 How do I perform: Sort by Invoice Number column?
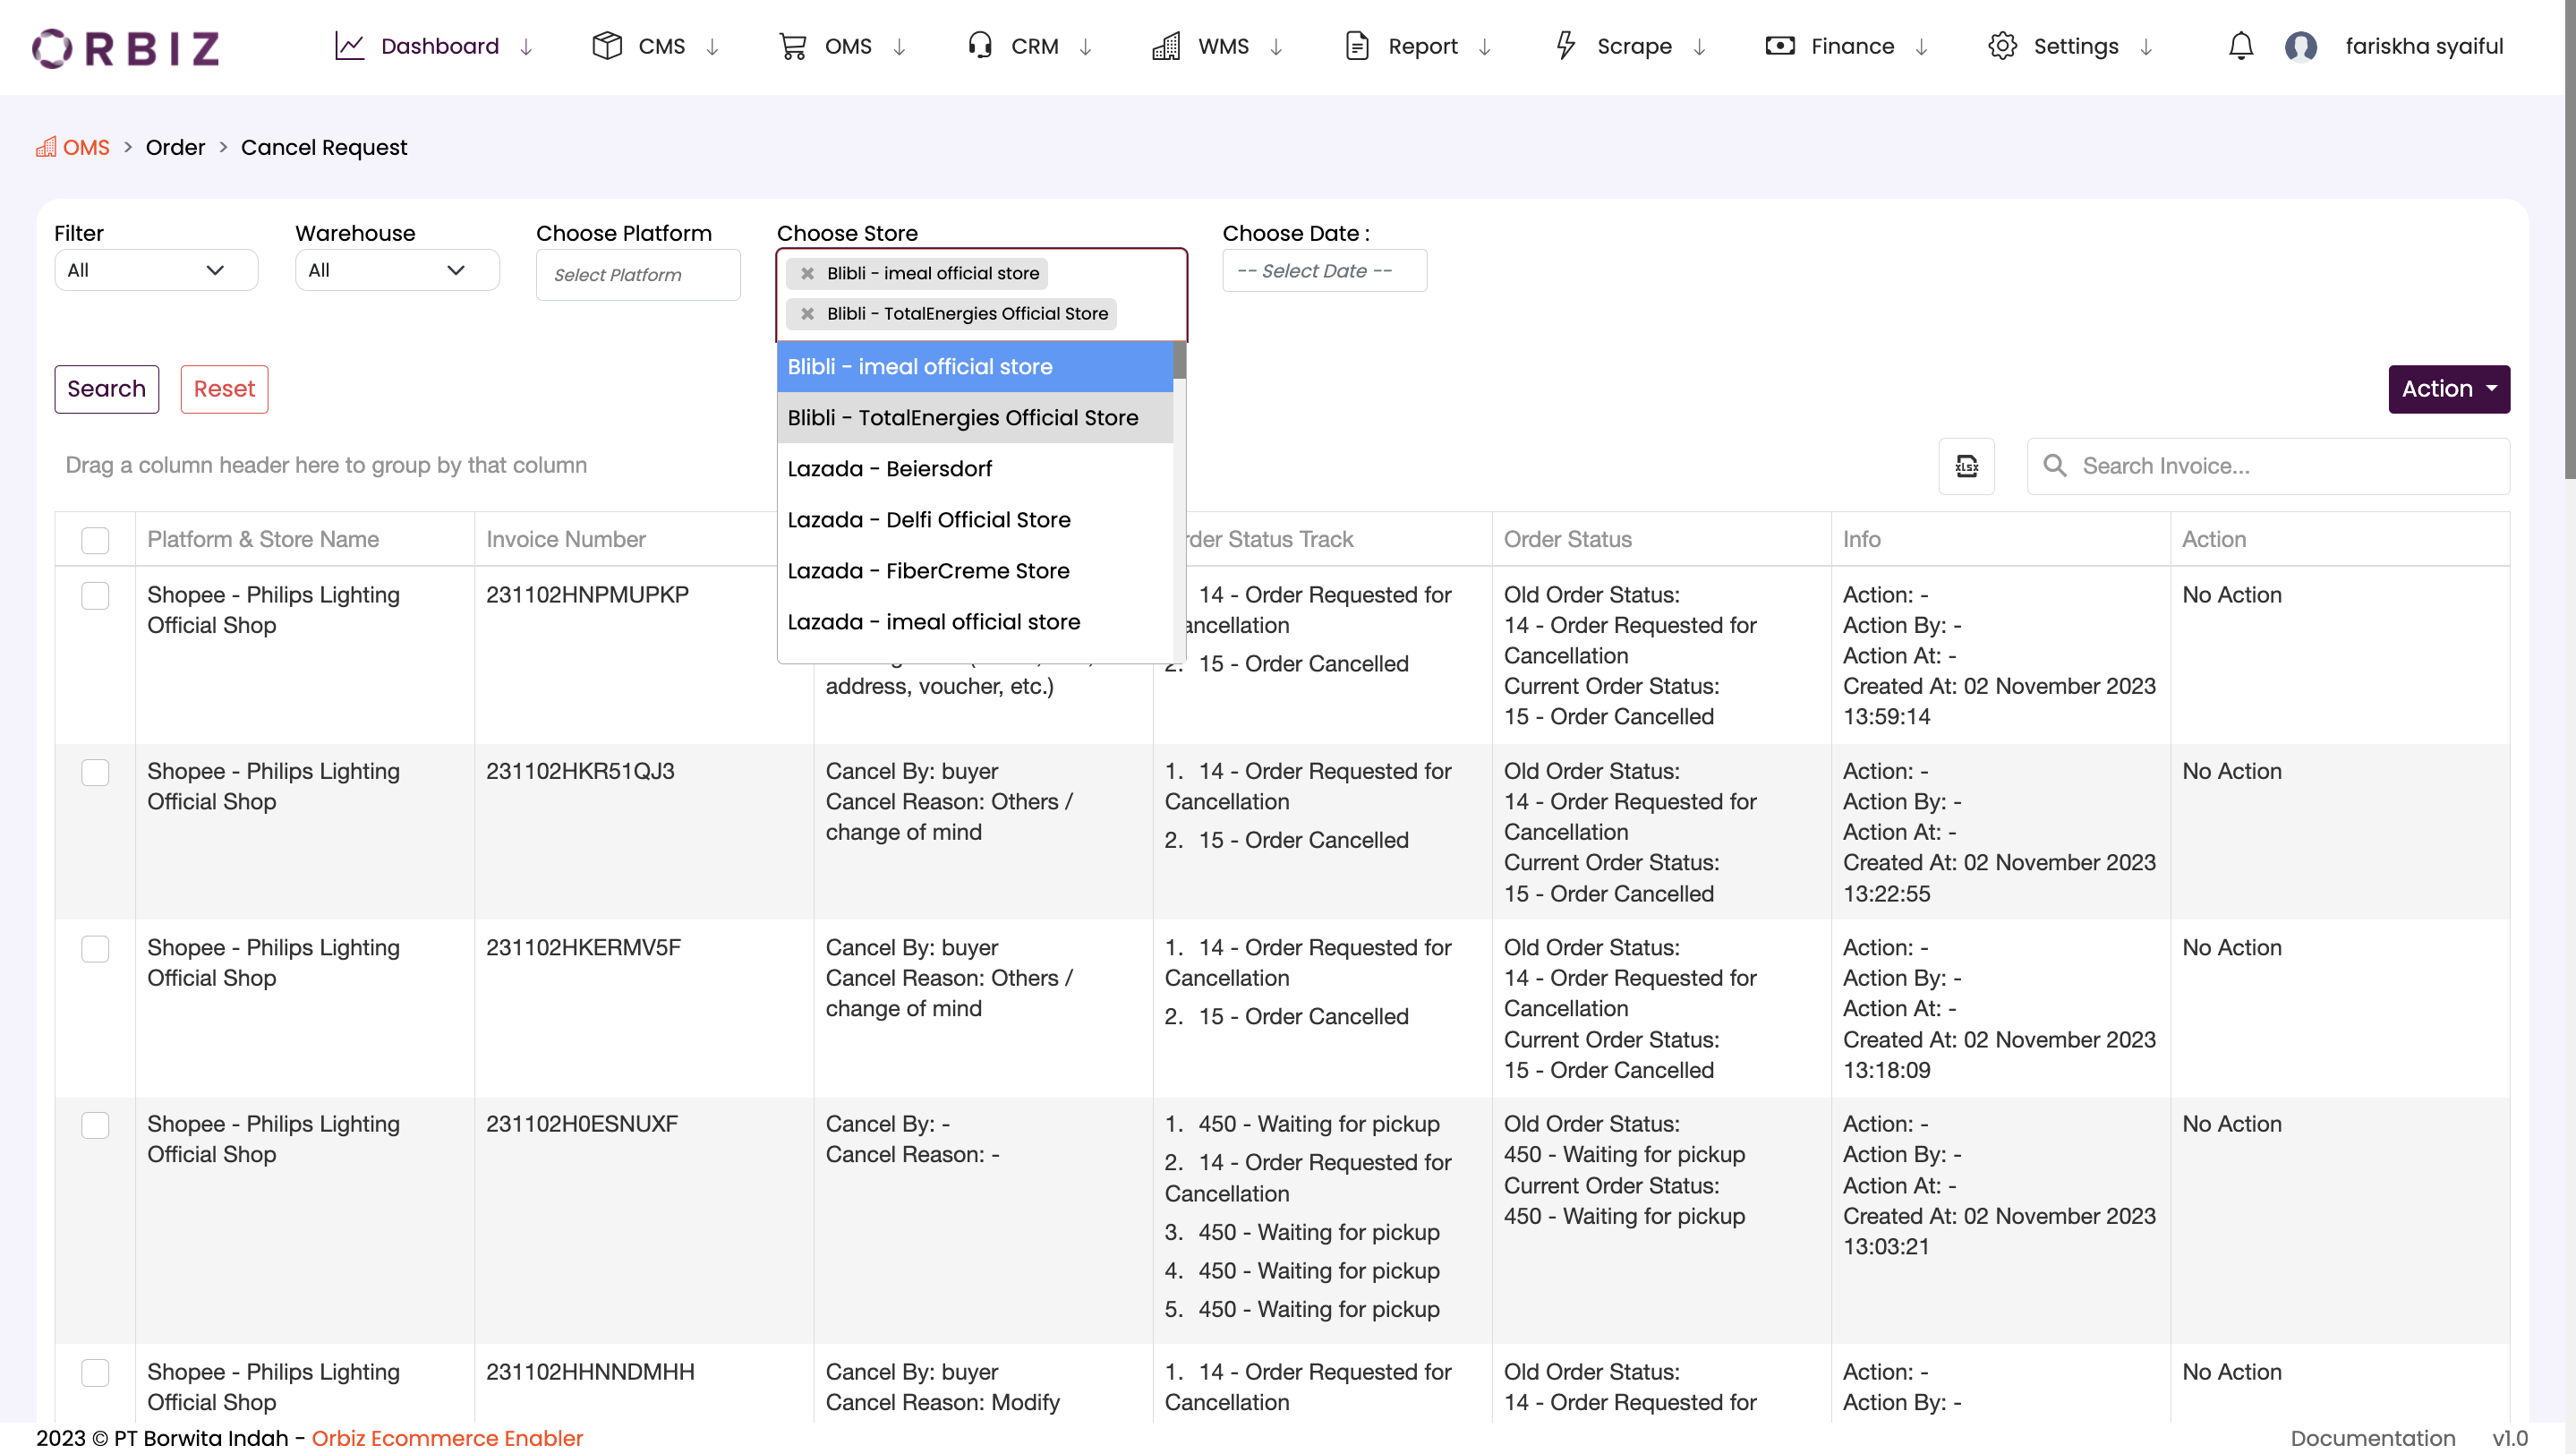[566, 540]
